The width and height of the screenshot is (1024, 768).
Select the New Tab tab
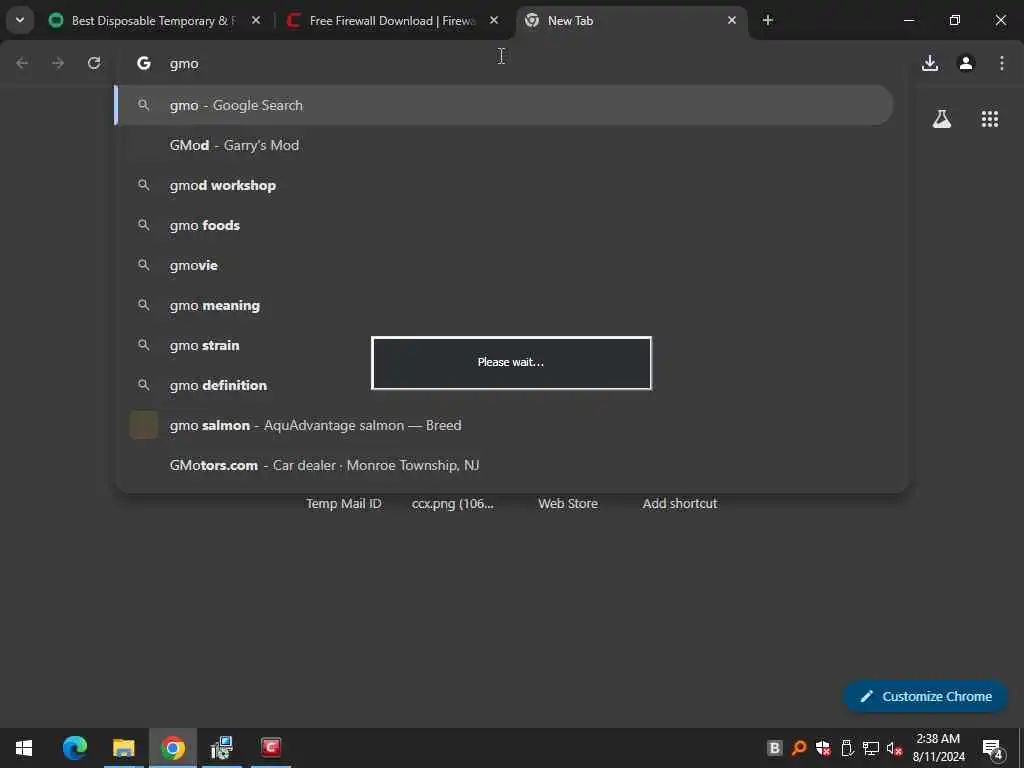(631, 21)
